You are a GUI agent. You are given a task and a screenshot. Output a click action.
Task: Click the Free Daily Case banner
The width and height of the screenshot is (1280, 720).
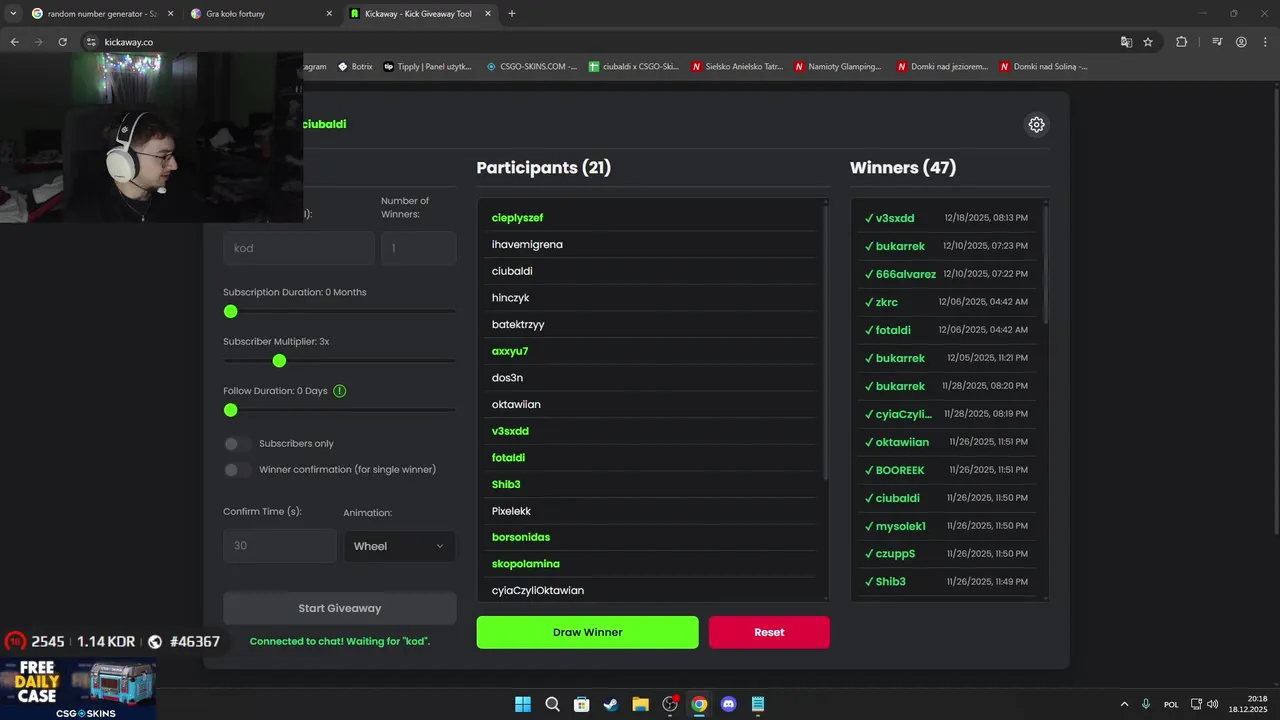78,688
